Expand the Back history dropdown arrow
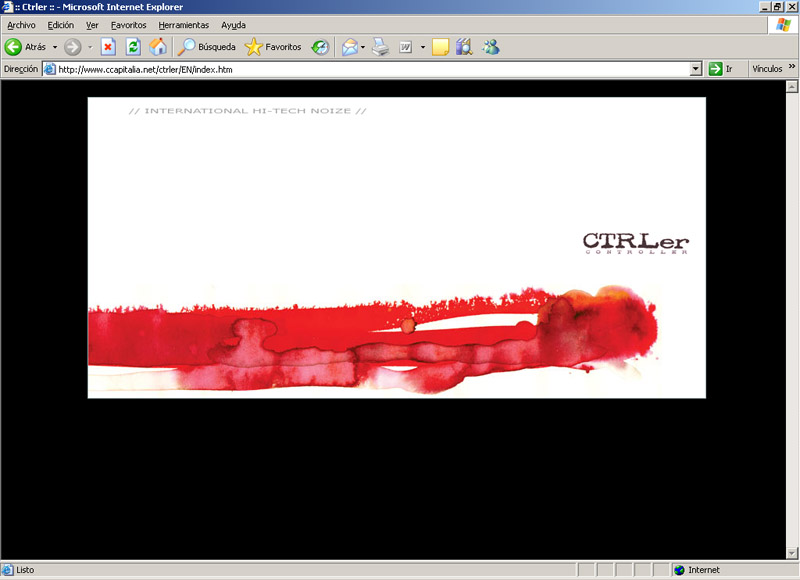Screen dimensions: 800x580 point(55,47)
